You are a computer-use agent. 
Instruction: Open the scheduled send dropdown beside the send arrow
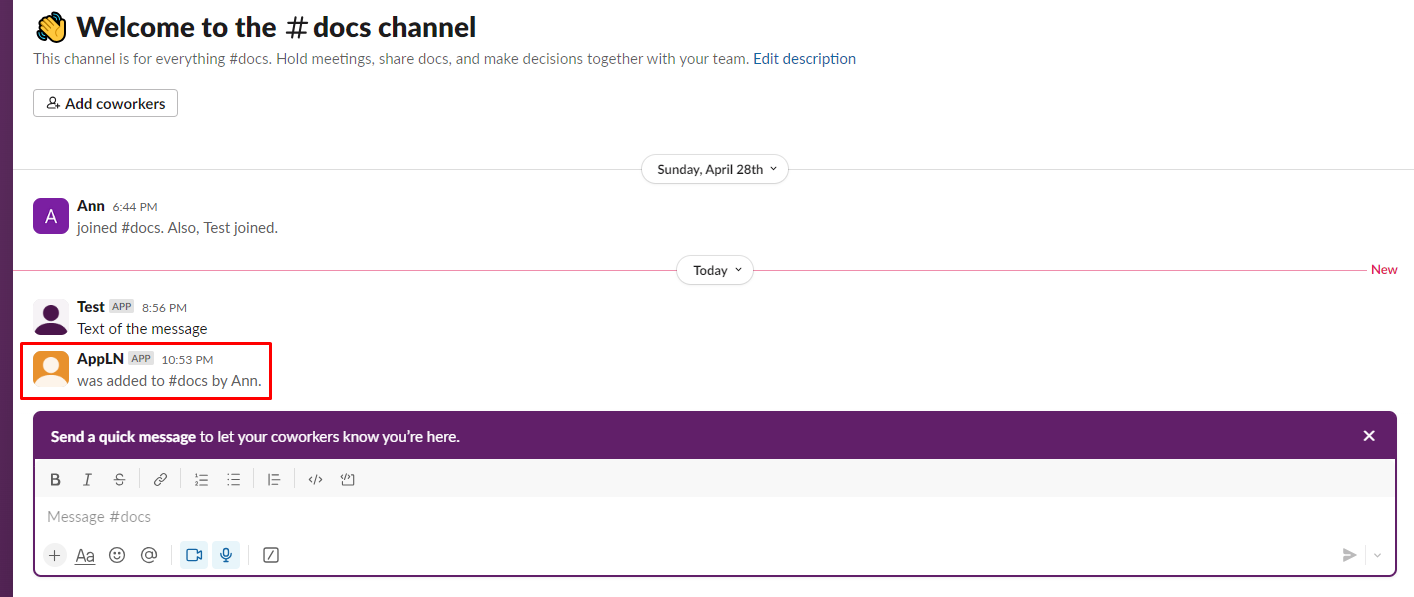1378,555
